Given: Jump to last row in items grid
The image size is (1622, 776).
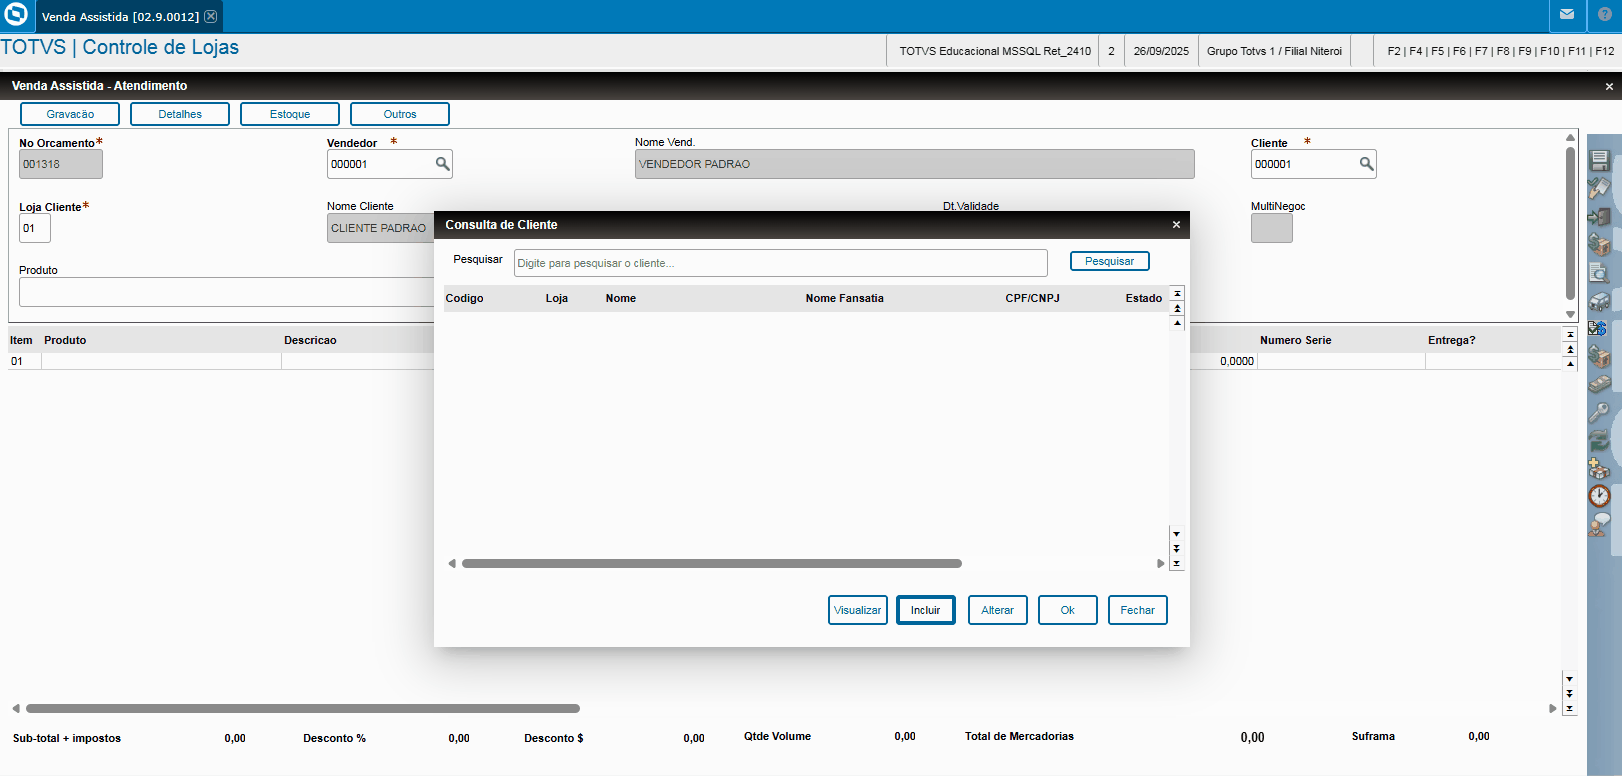Looking at the screenshot, I should (x=1570, y=708).
